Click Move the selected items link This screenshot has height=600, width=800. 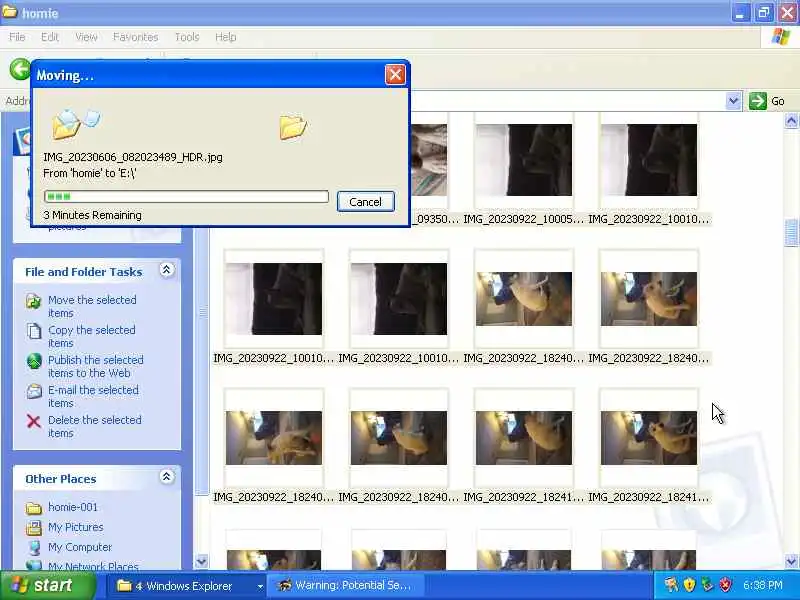(x=92, y=306)
